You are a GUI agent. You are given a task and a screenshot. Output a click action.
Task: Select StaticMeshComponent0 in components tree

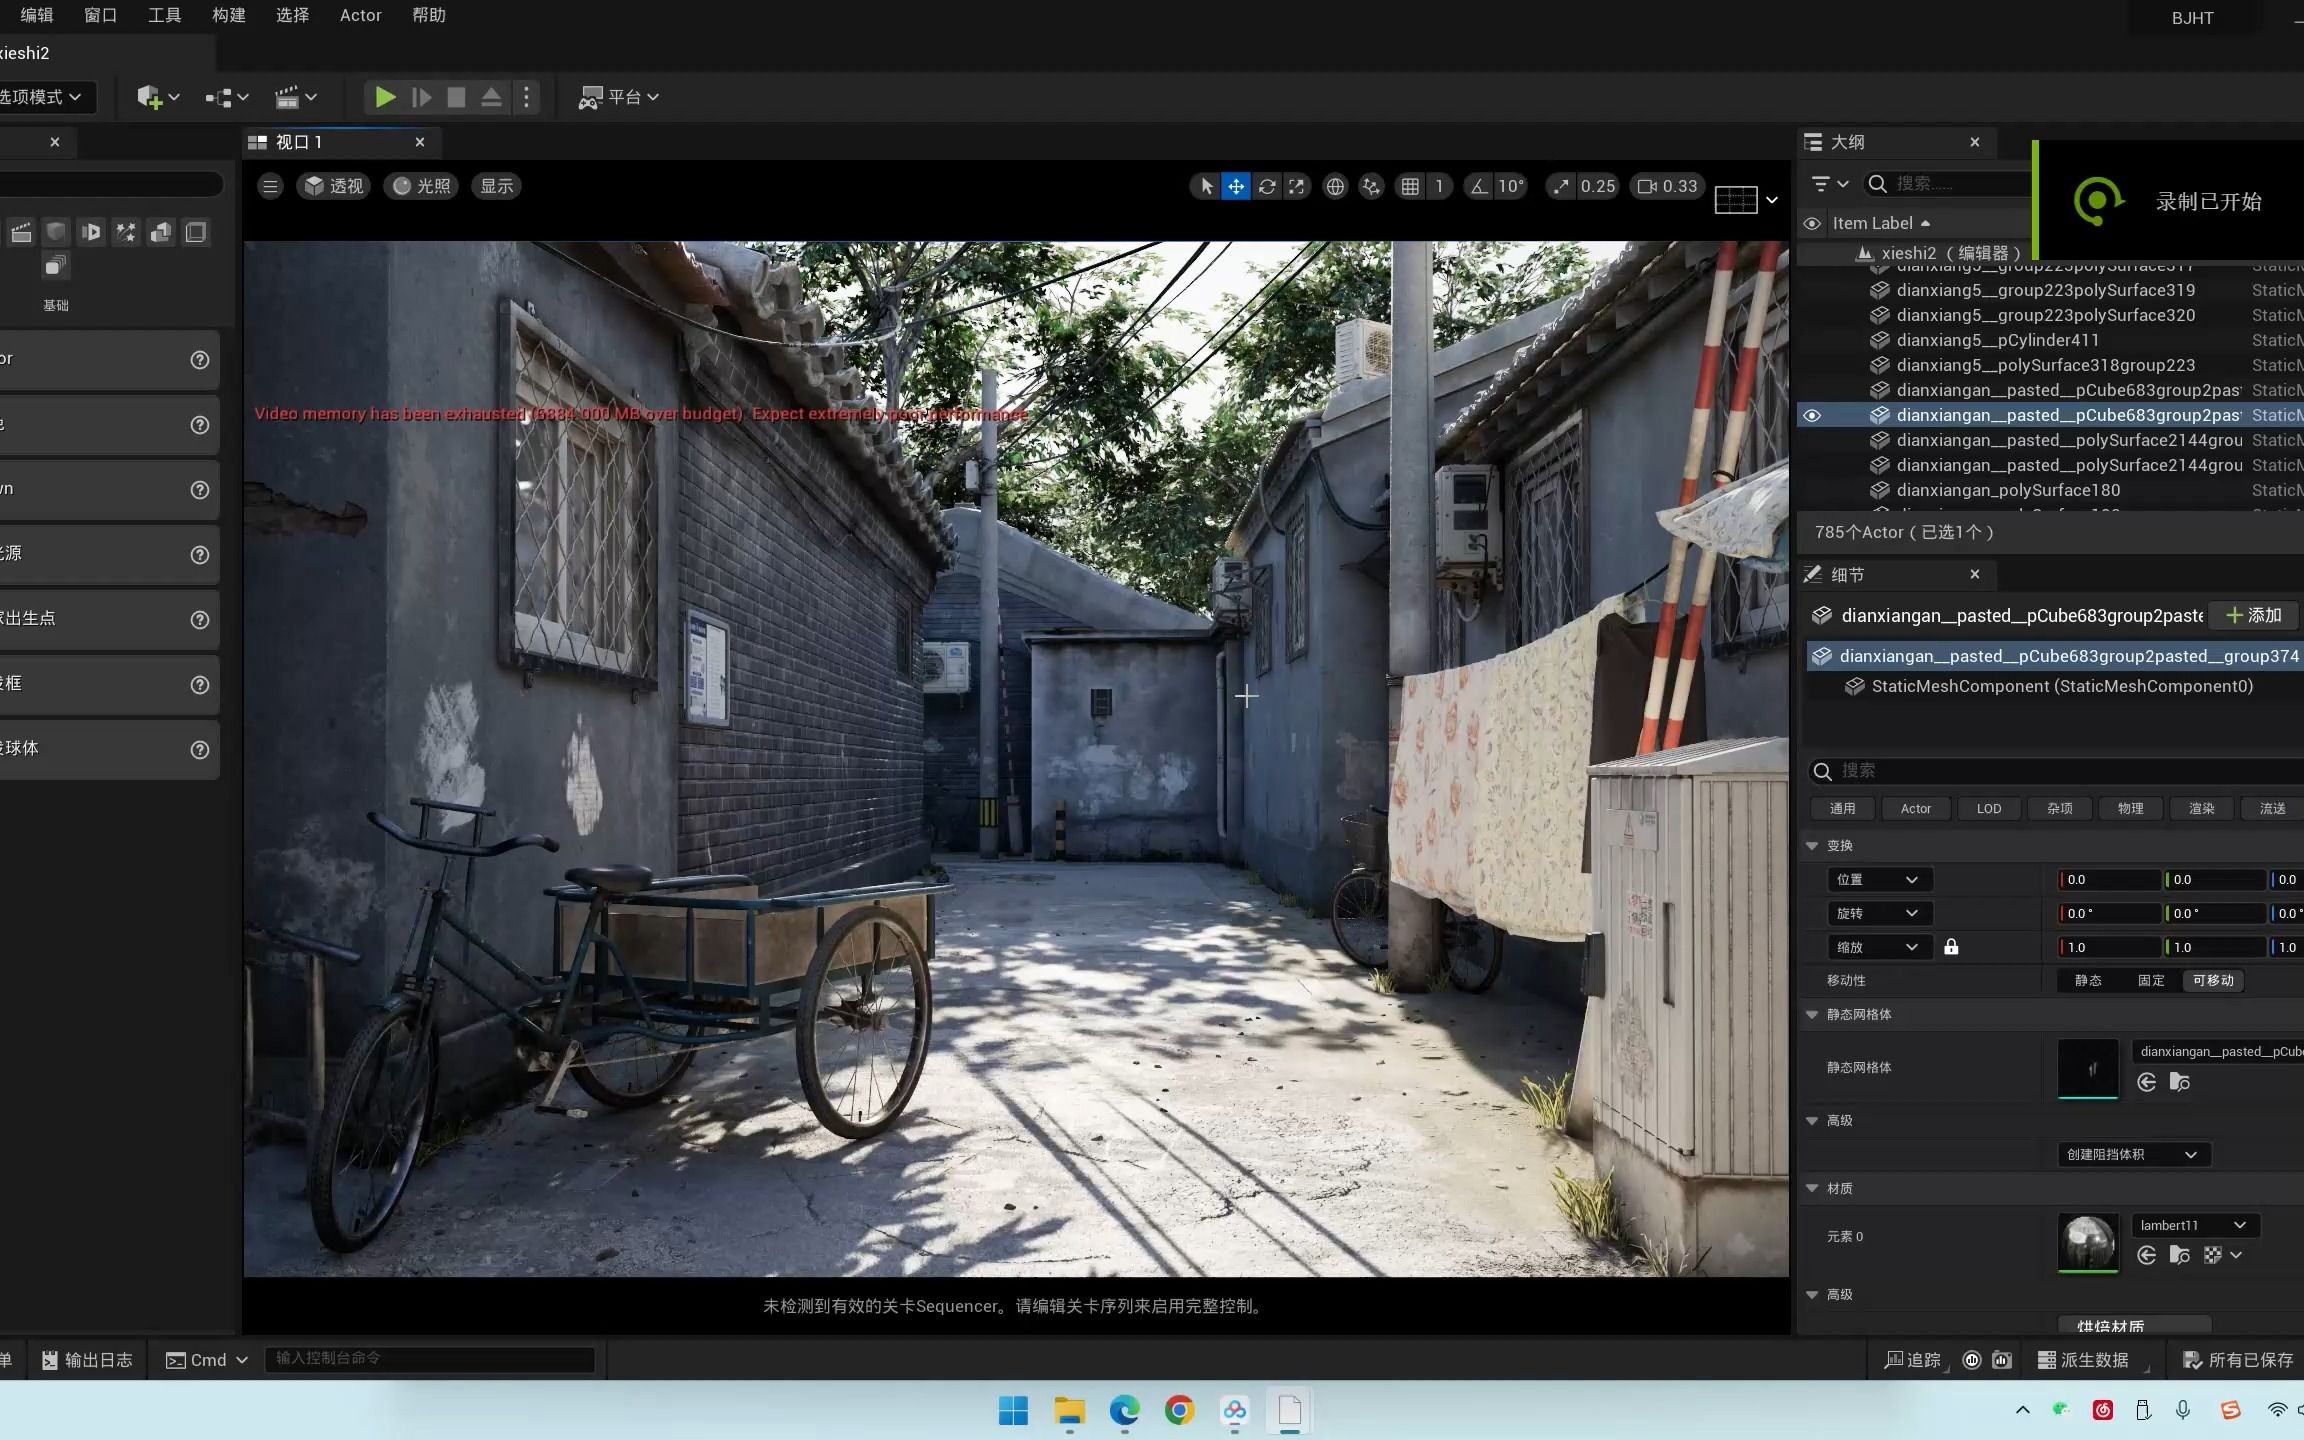click(x=2061, y=686)
